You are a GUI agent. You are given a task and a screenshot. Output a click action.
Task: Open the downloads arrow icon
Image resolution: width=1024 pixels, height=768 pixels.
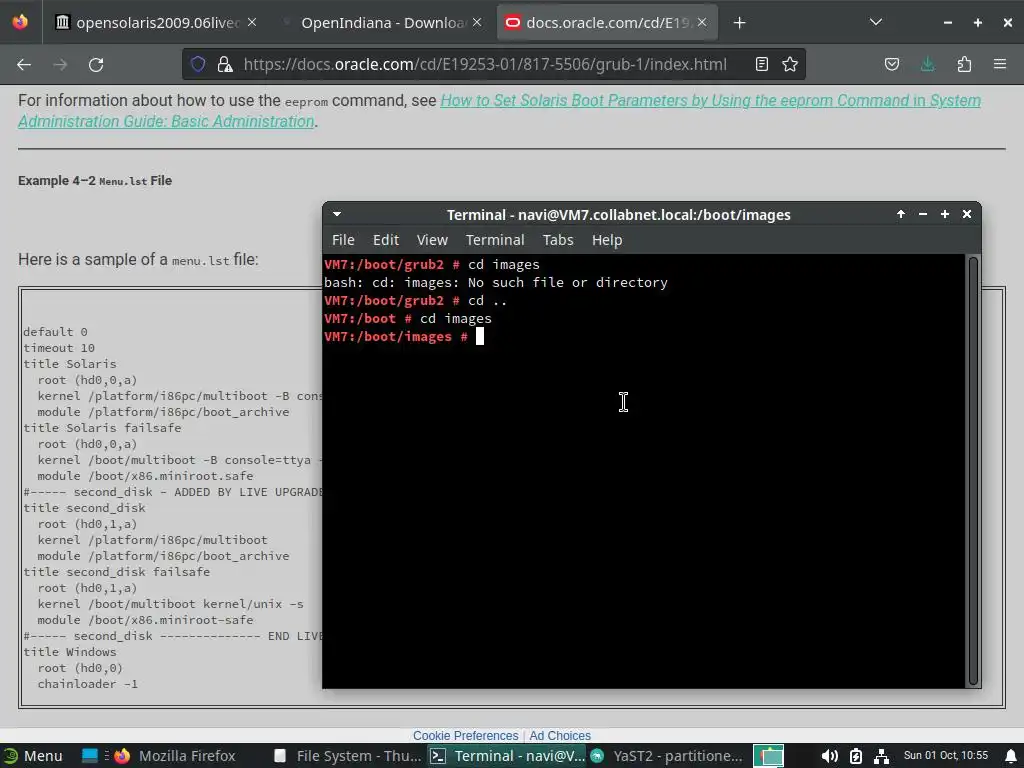927,64
